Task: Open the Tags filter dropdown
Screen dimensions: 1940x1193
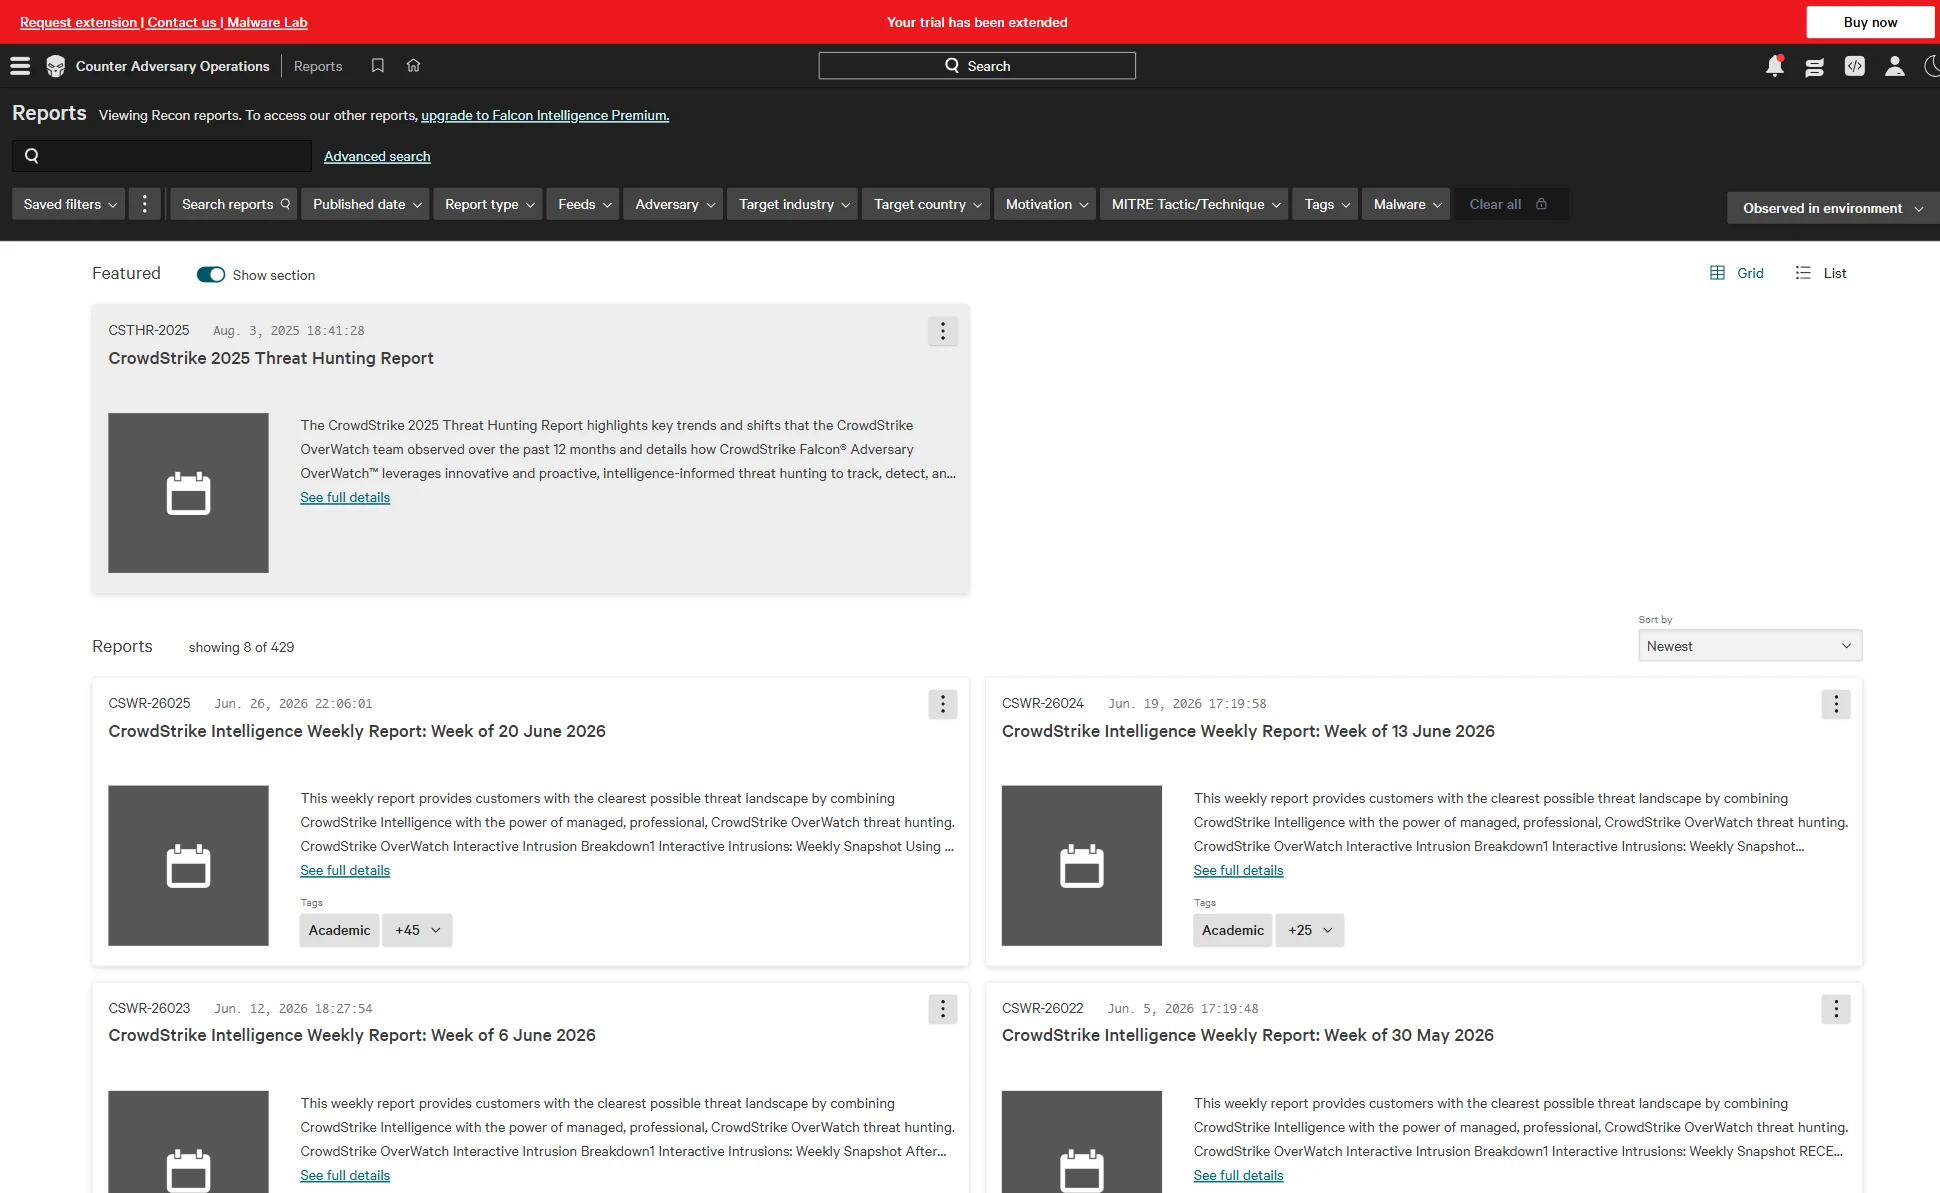Action: [x=1325, y=204]
